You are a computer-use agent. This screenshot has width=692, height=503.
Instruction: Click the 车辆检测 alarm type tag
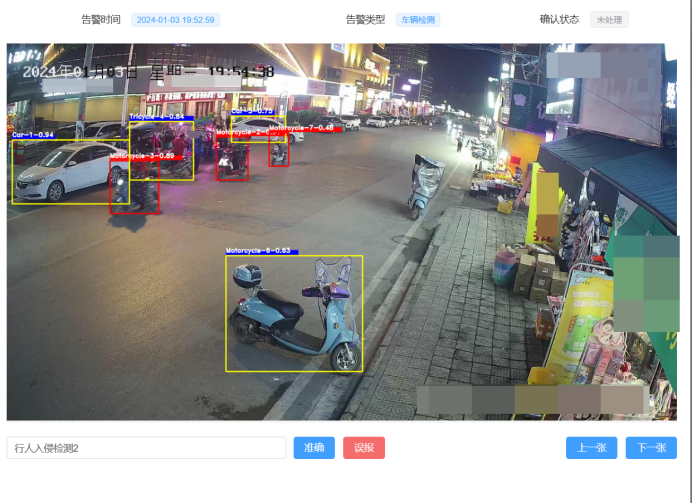click(418, 20)
